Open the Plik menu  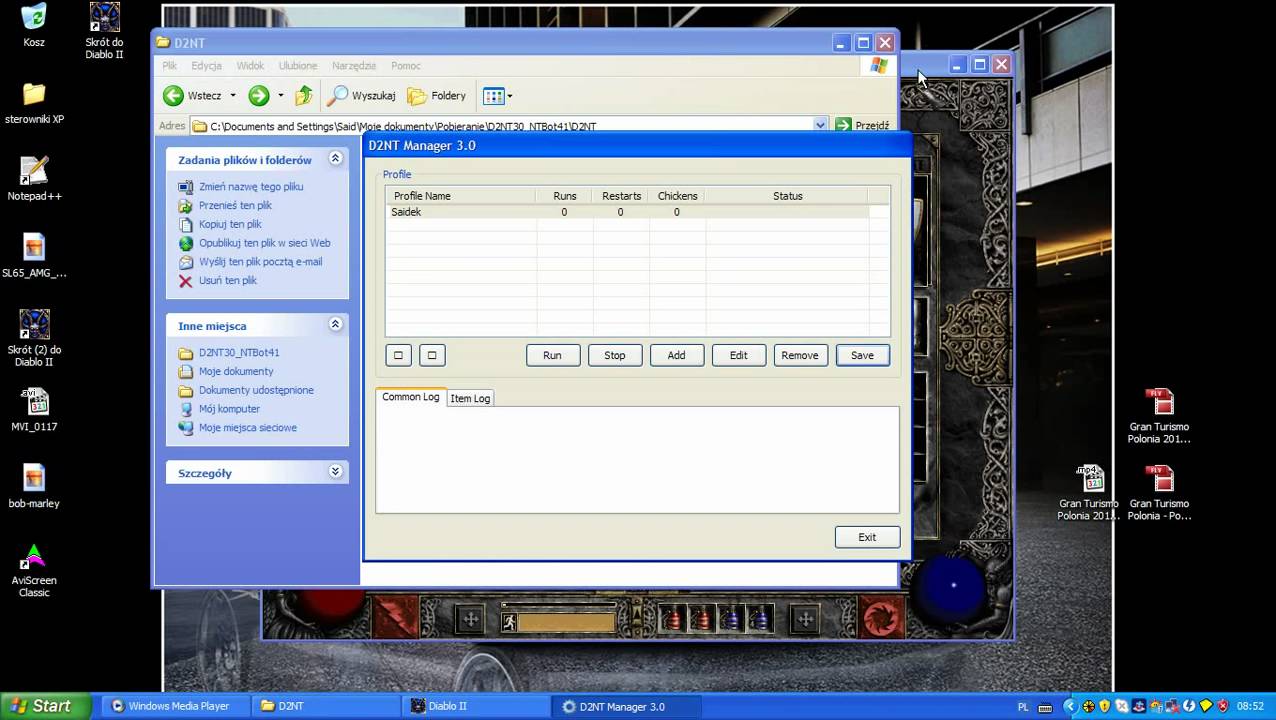point(170,66)
